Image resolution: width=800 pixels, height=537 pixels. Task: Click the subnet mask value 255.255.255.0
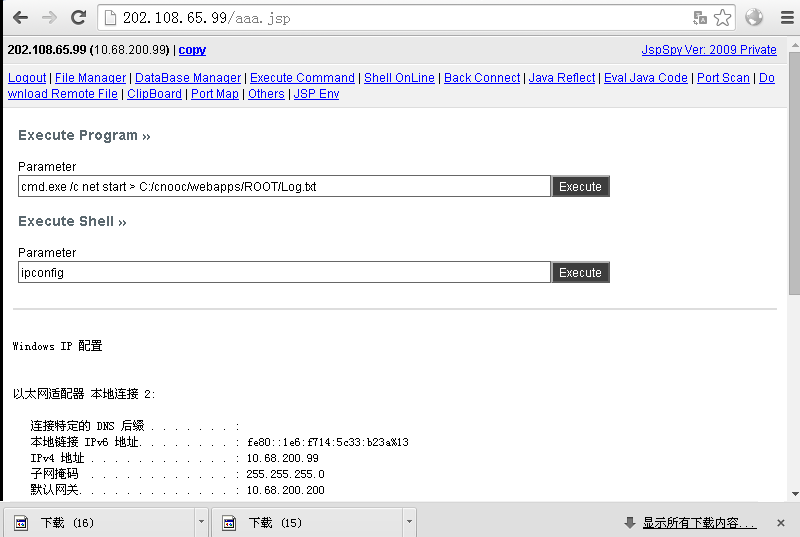click(x=285, y=474)
